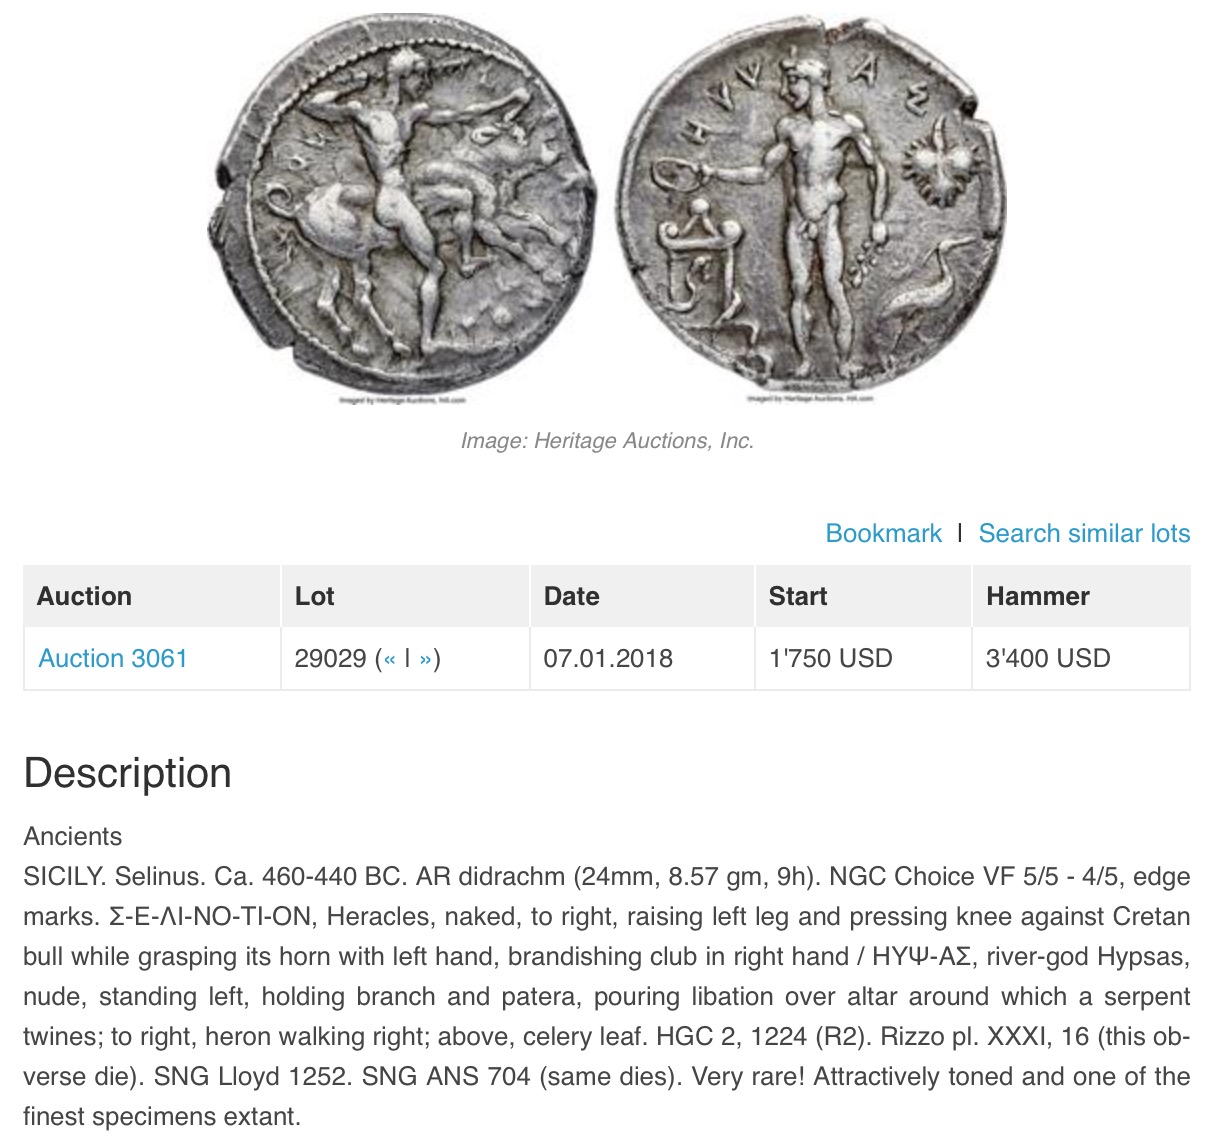Click the Ancients category text
Screen dimensions: 1210x1138
click(73, 836)
